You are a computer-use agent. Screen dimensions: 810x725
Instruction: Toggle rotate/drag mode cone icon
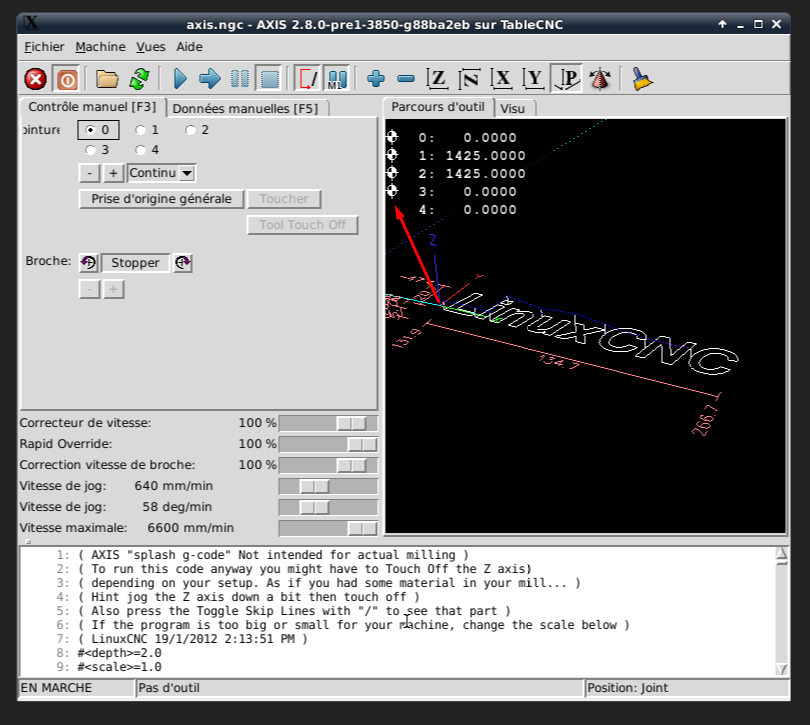600,79
